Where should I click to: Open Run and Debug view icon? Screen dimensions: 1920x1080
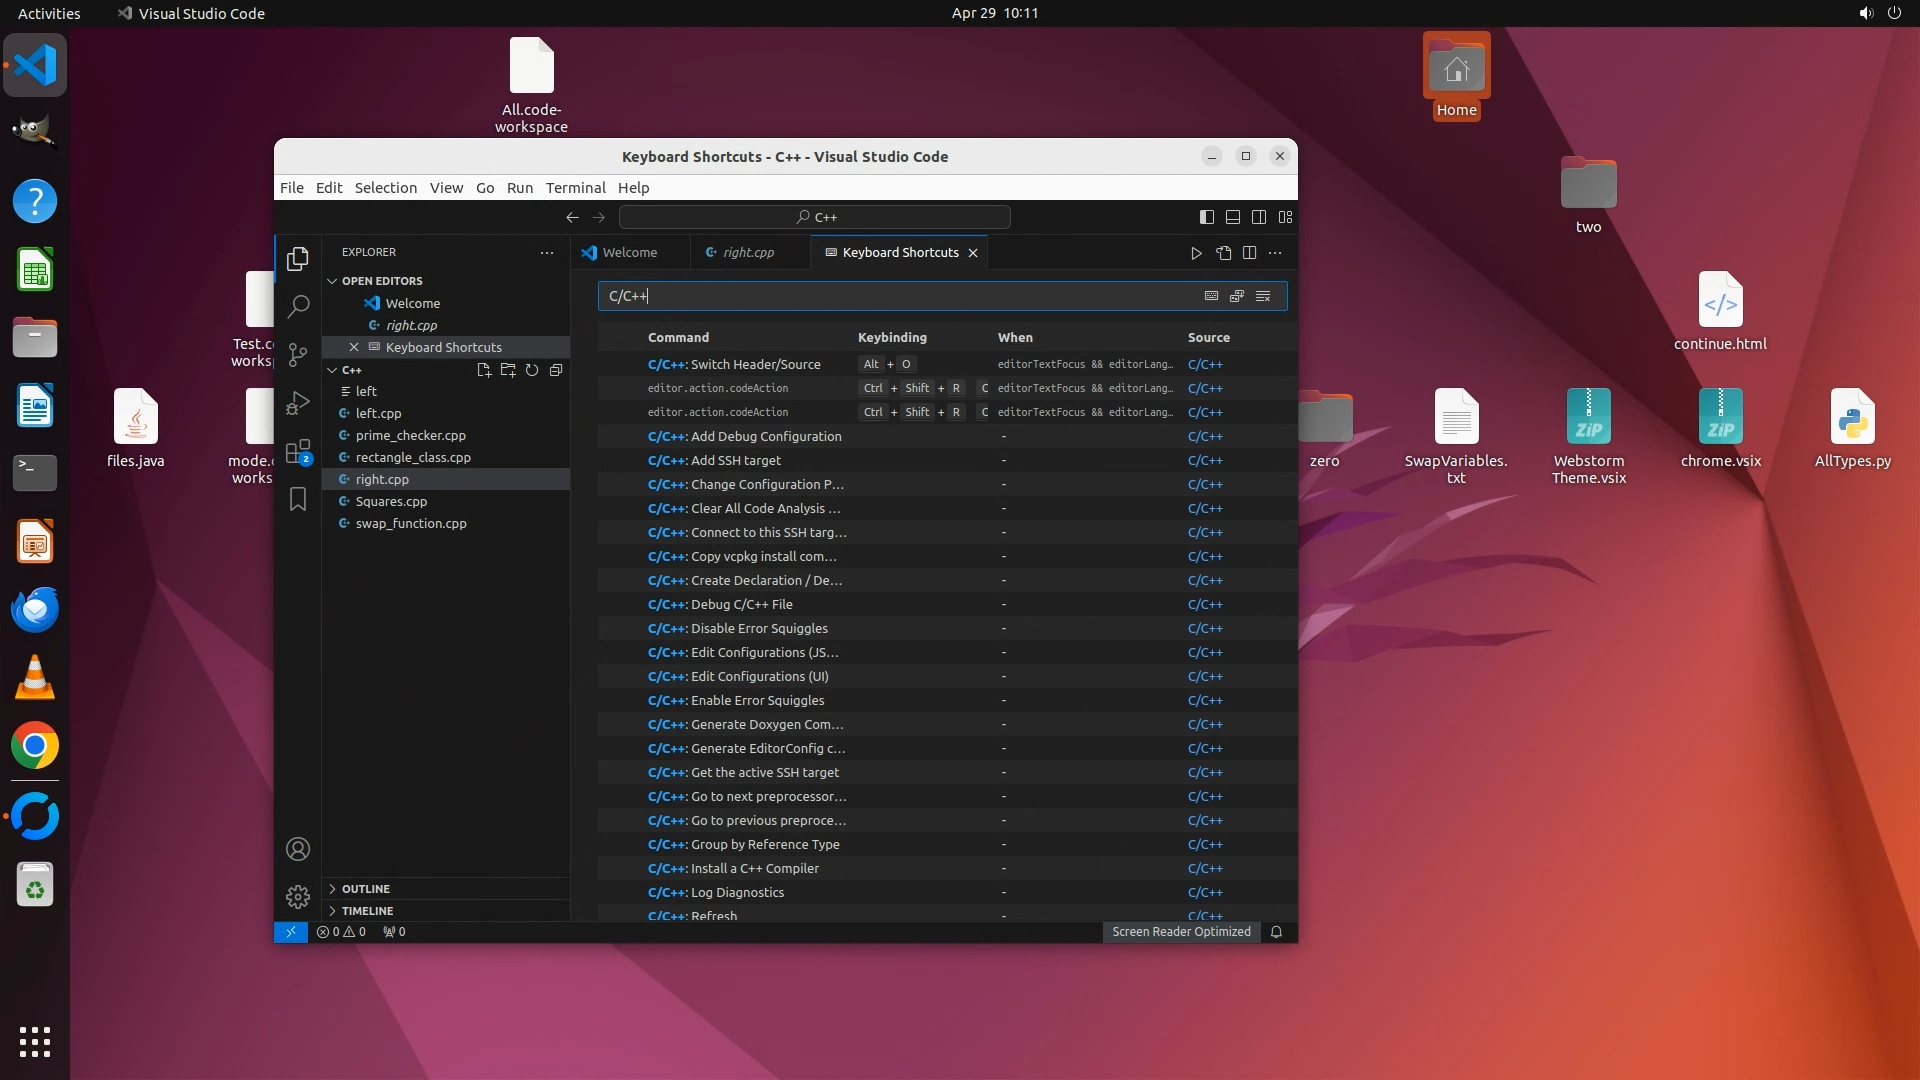click(298, 402)
